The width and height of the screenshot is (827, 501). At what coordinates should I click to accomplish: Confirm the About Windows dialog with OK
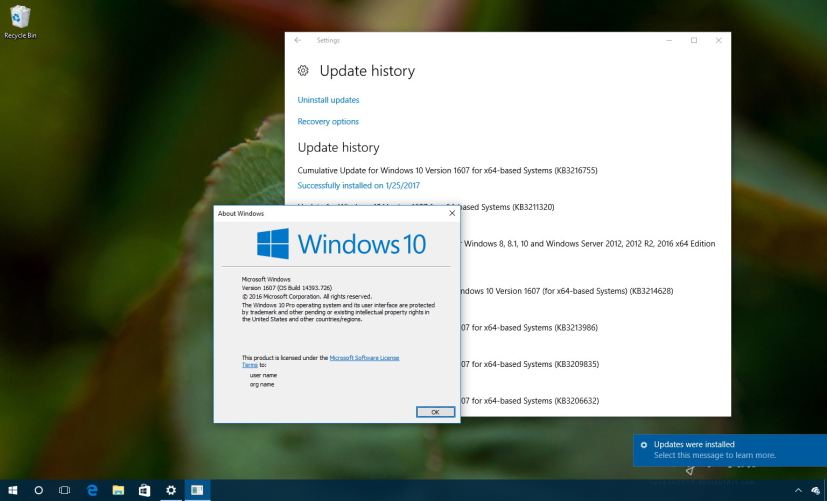(x=435, y=412)
